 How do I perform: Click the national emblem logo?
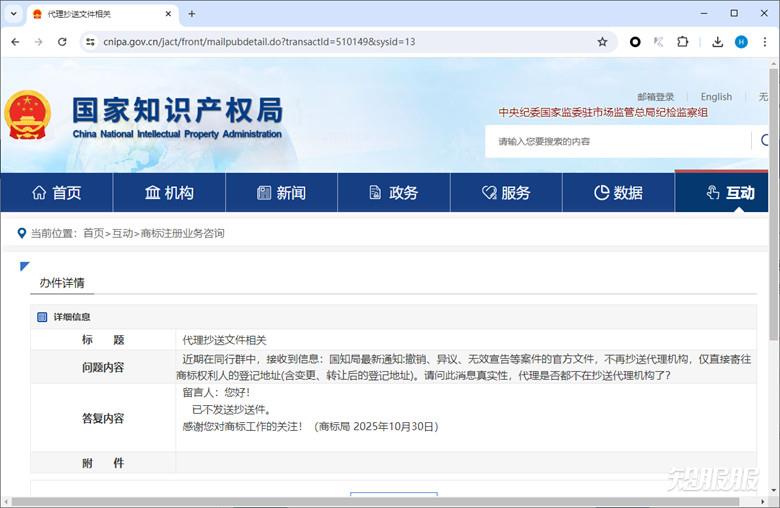pyautogui.click(x=27, y=115)
